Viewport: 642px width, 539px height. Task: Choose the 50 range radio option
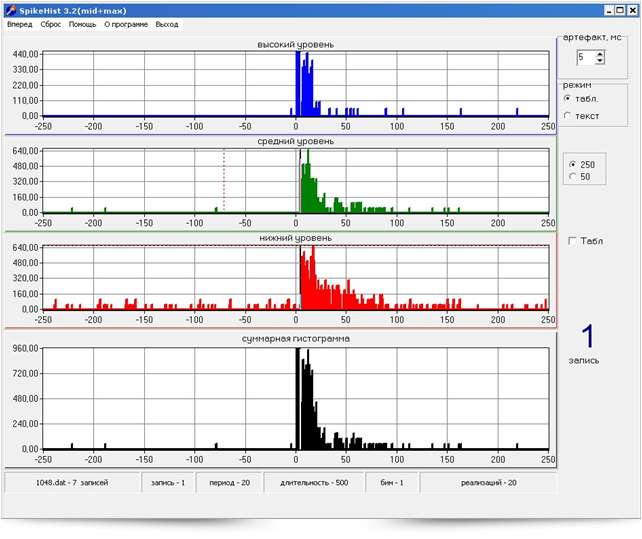(572, 177)
